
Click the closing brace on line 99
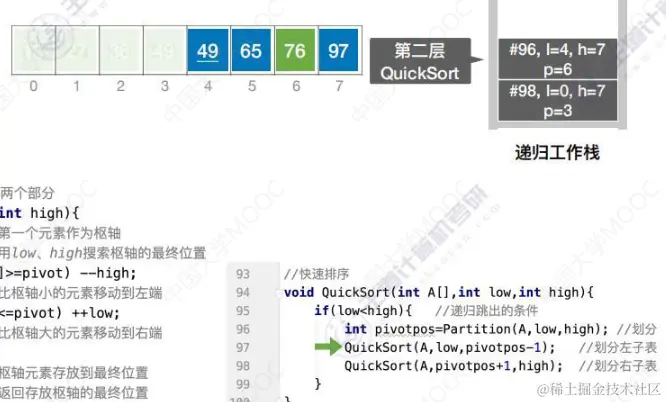coord(318,383)
